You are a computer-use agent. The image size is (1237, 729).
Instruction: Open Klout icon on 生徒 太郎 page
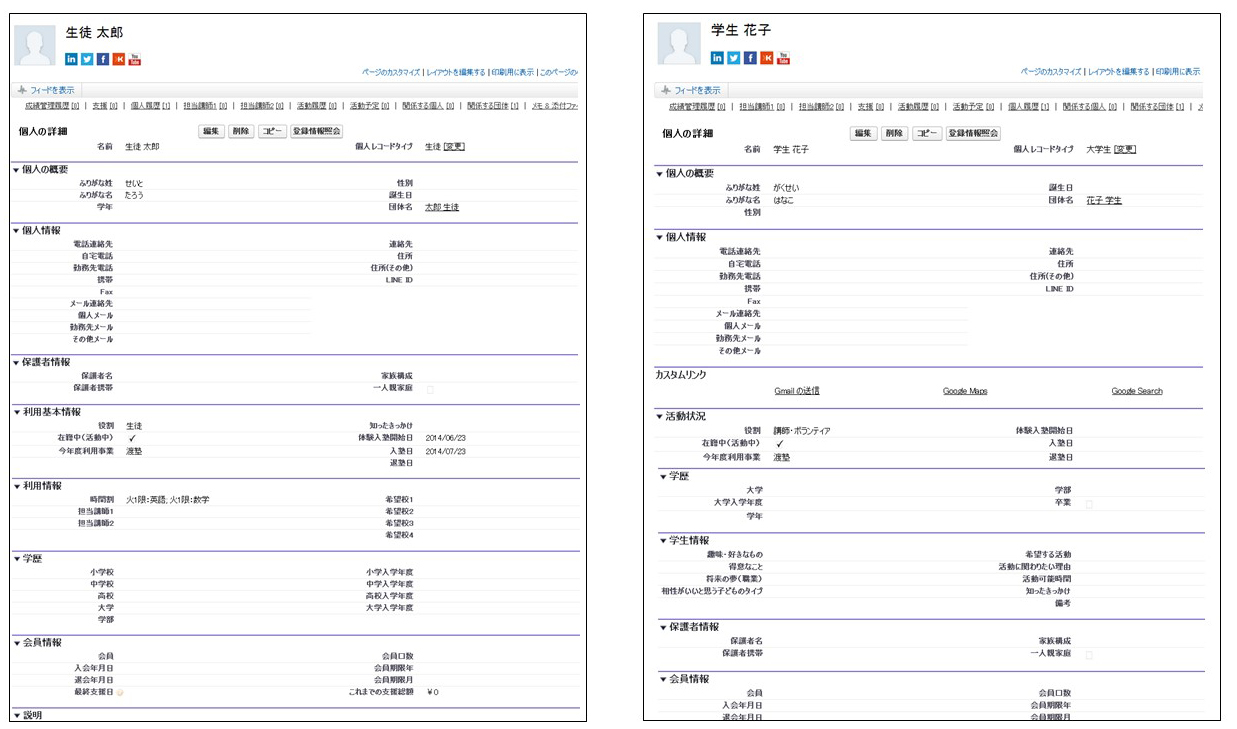click(118, 58)
